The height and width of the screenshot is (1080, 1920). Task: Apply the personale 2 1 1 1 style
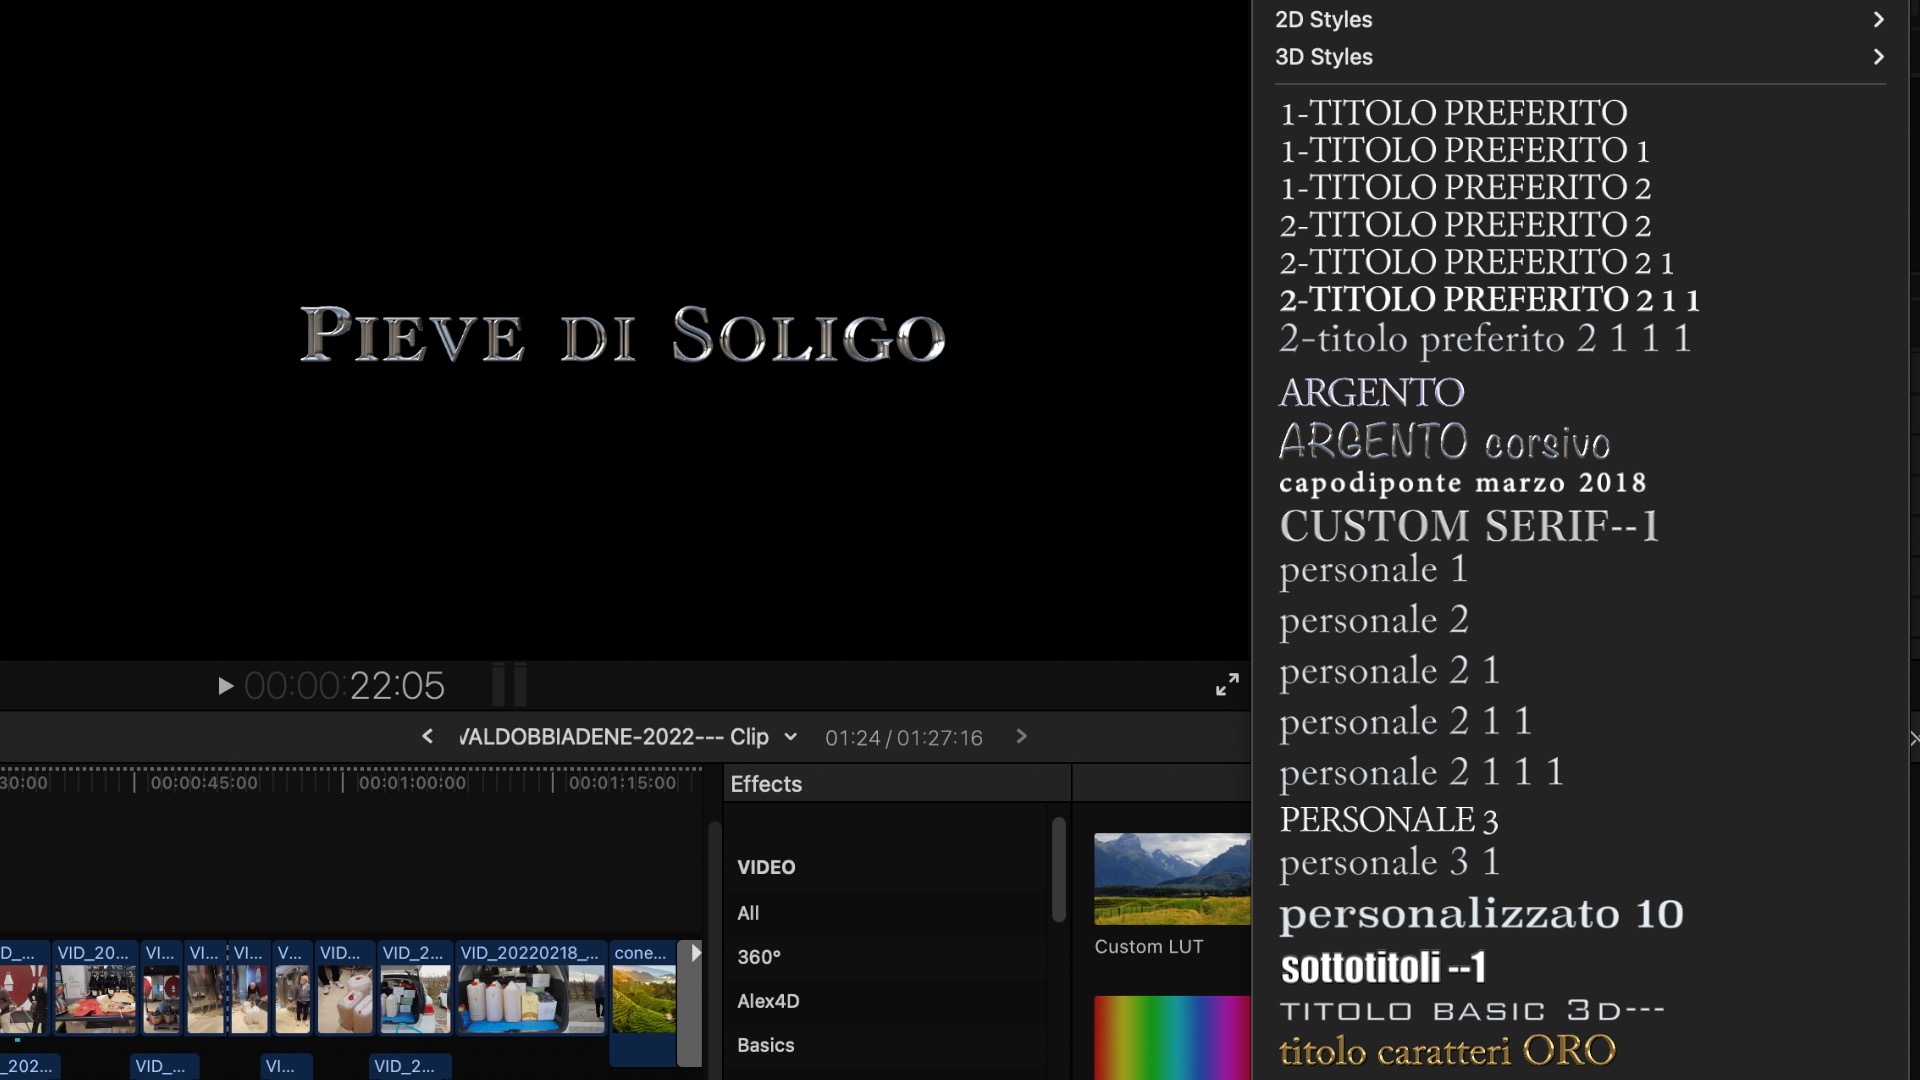(x=1422, y=773)
